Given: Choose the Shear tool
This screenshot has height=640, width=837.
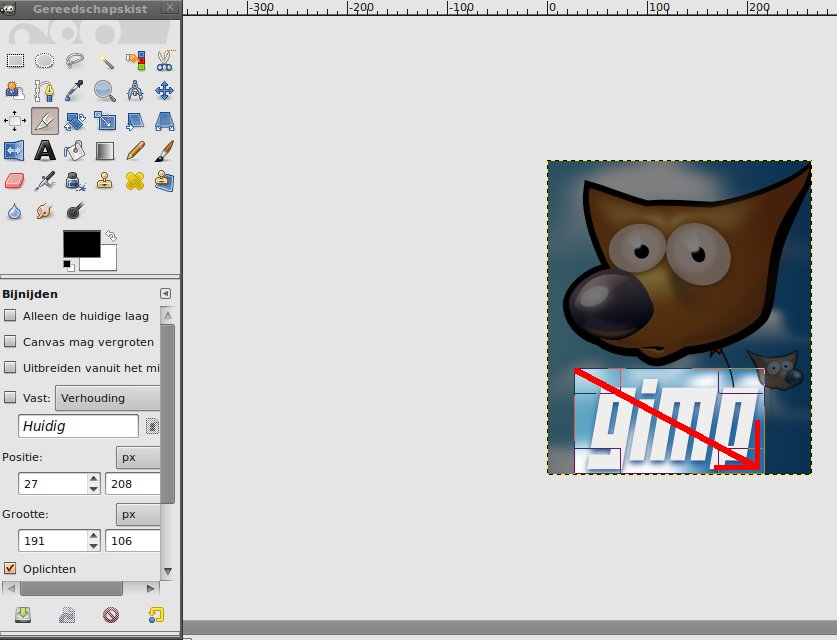Looking at the screenshot, I should (135, 121).
